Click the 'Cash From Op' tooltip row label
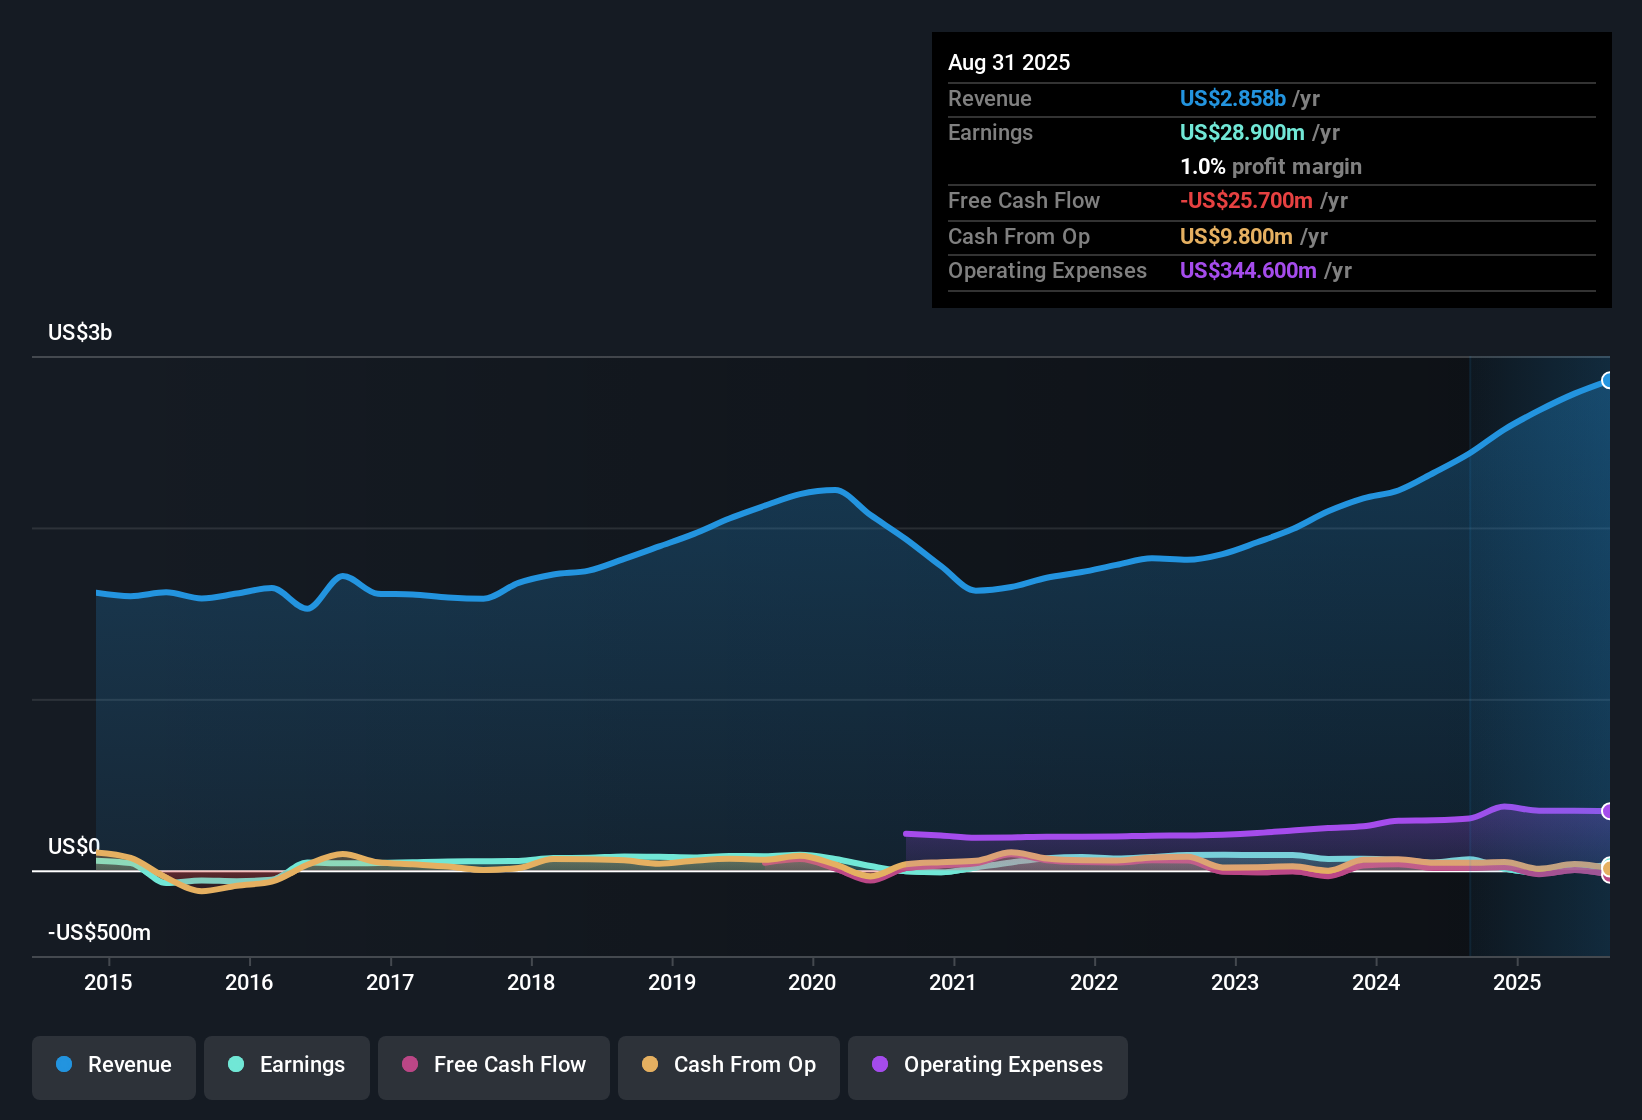1642x1120 pixels. 1019,236
